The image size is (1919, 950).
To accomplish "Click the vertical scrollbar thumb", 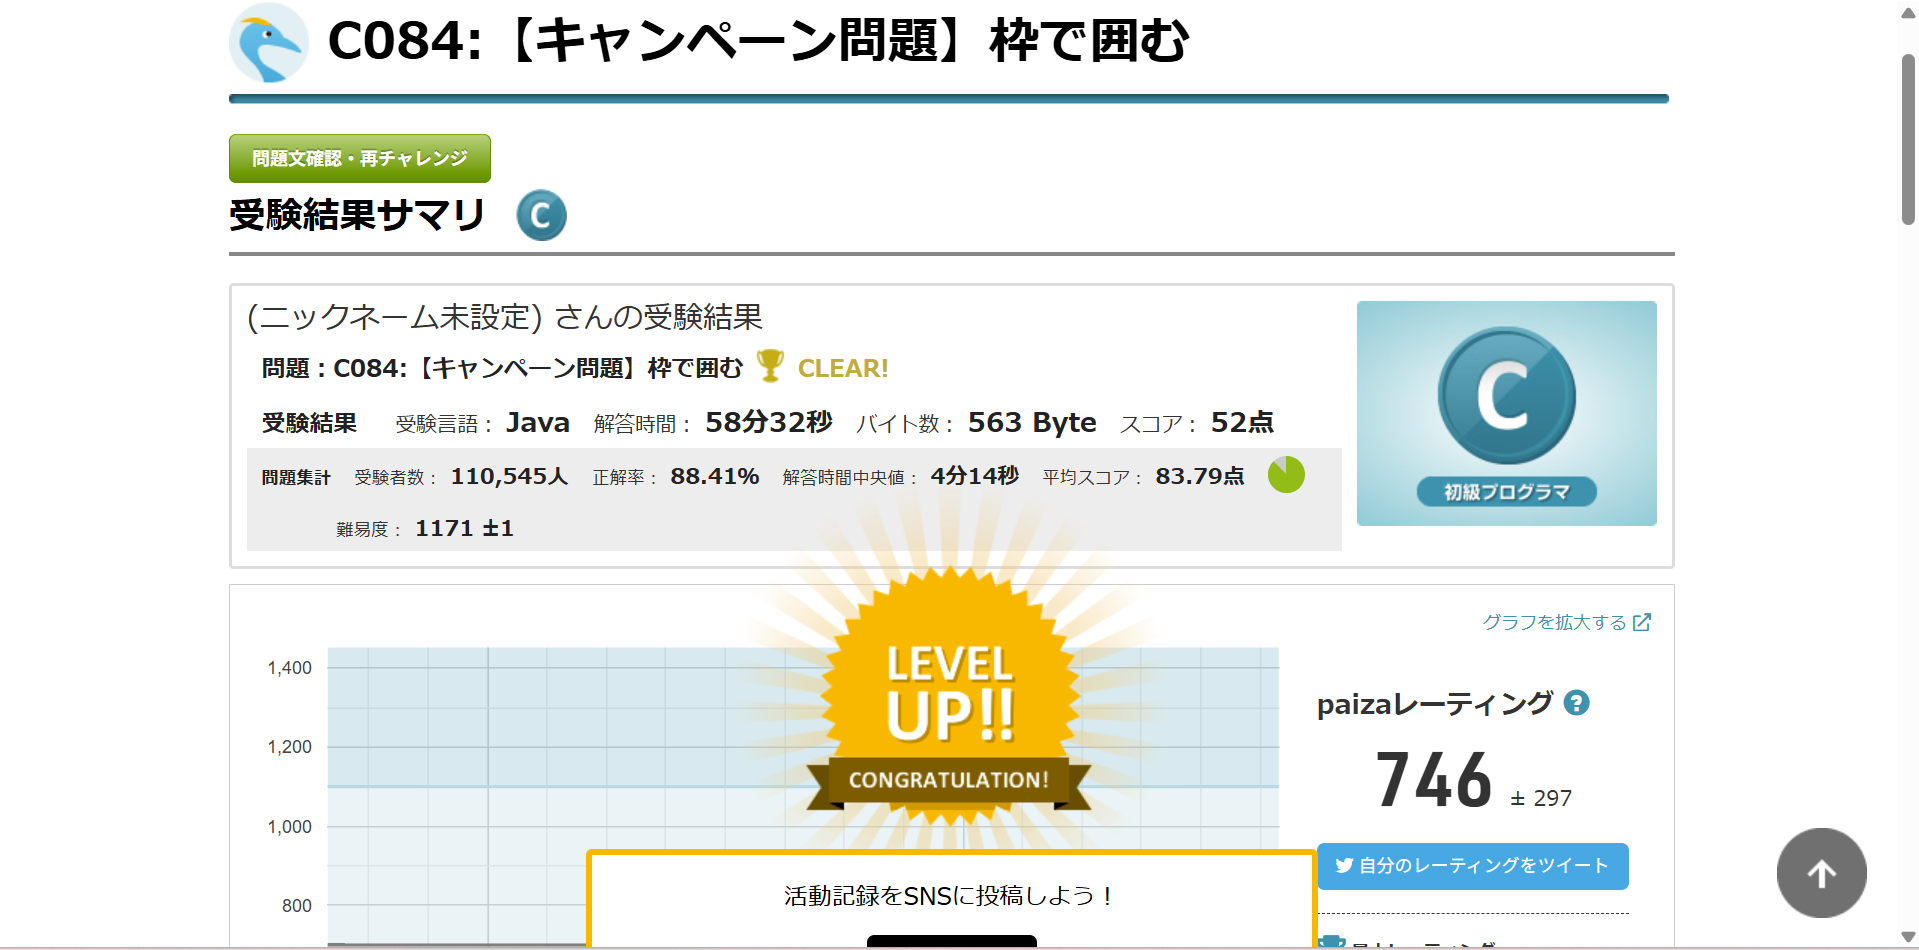I will pyautogui.click(x=1908, y=140).
